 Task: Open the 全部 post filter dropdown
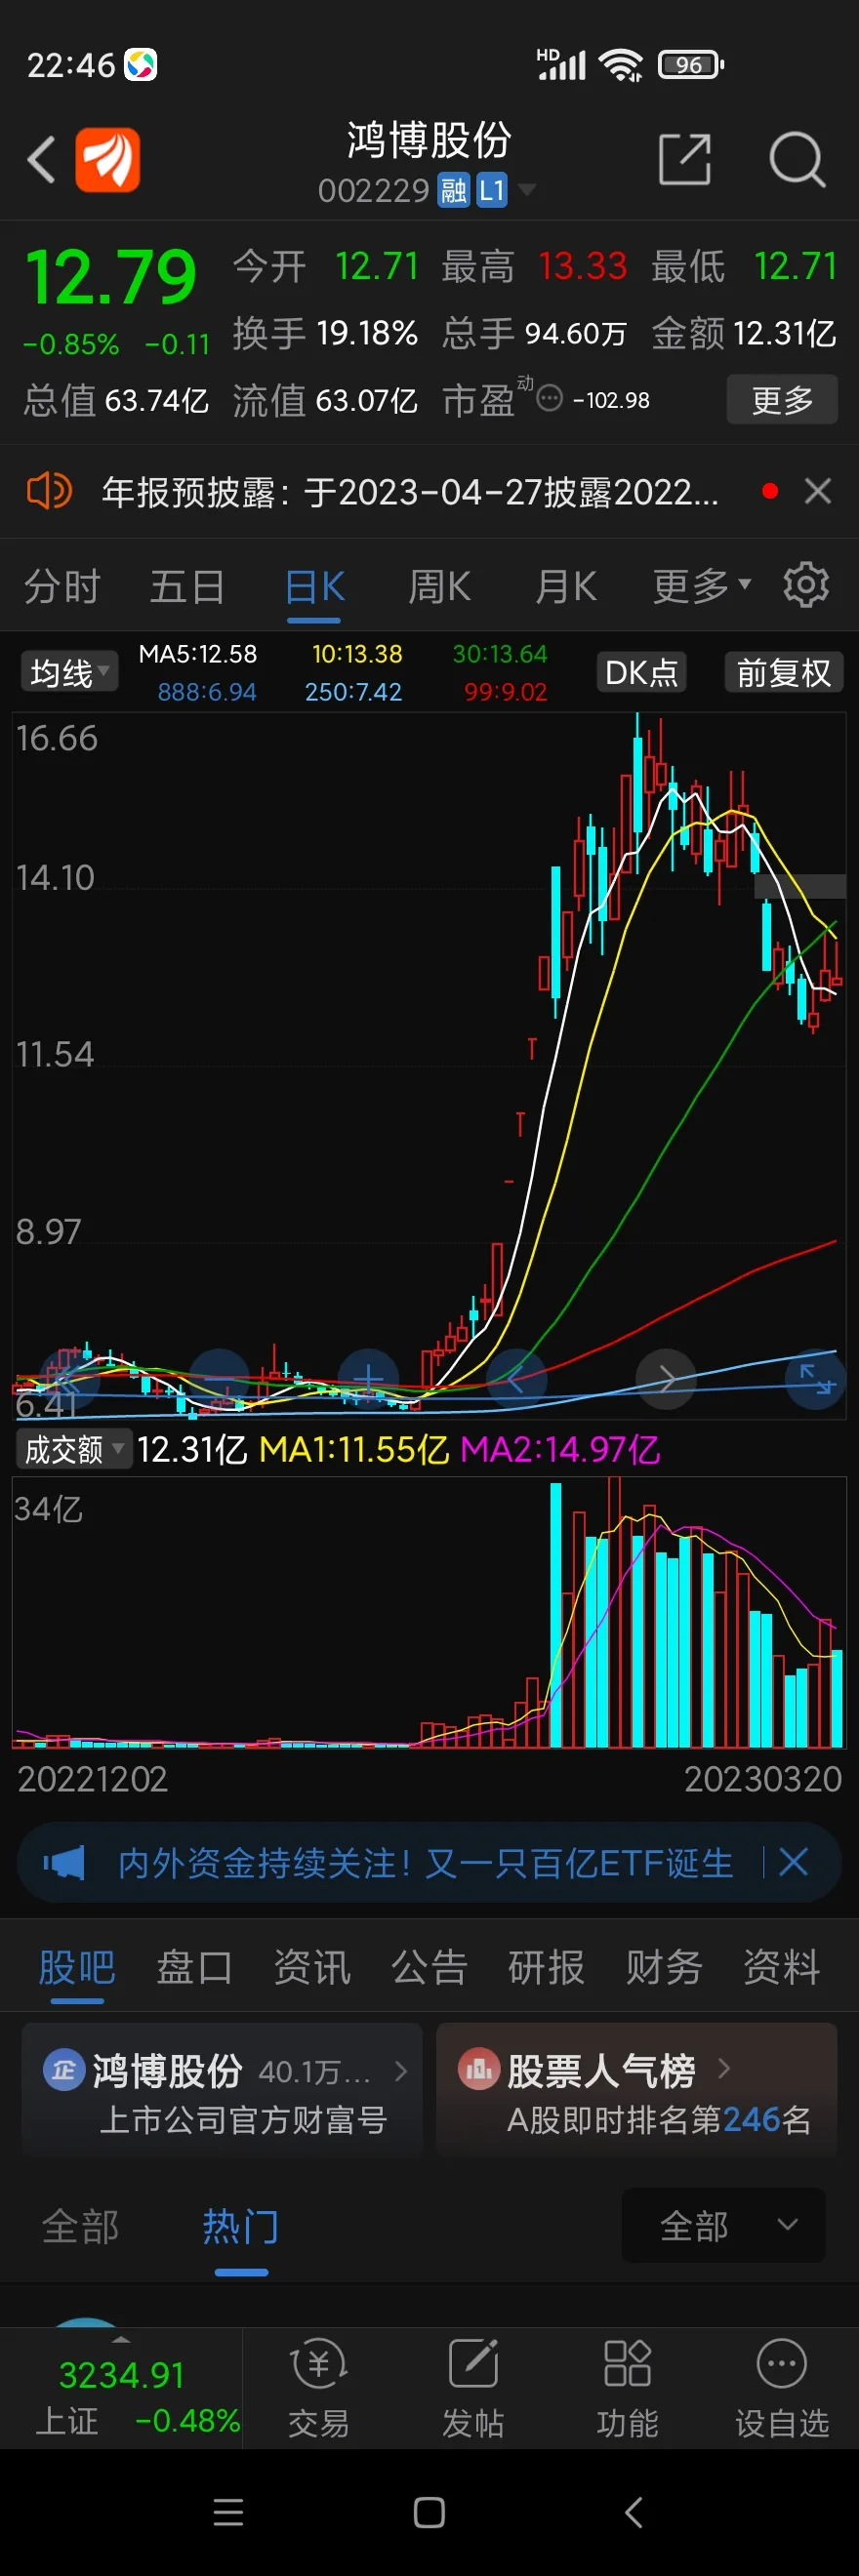724,2225
